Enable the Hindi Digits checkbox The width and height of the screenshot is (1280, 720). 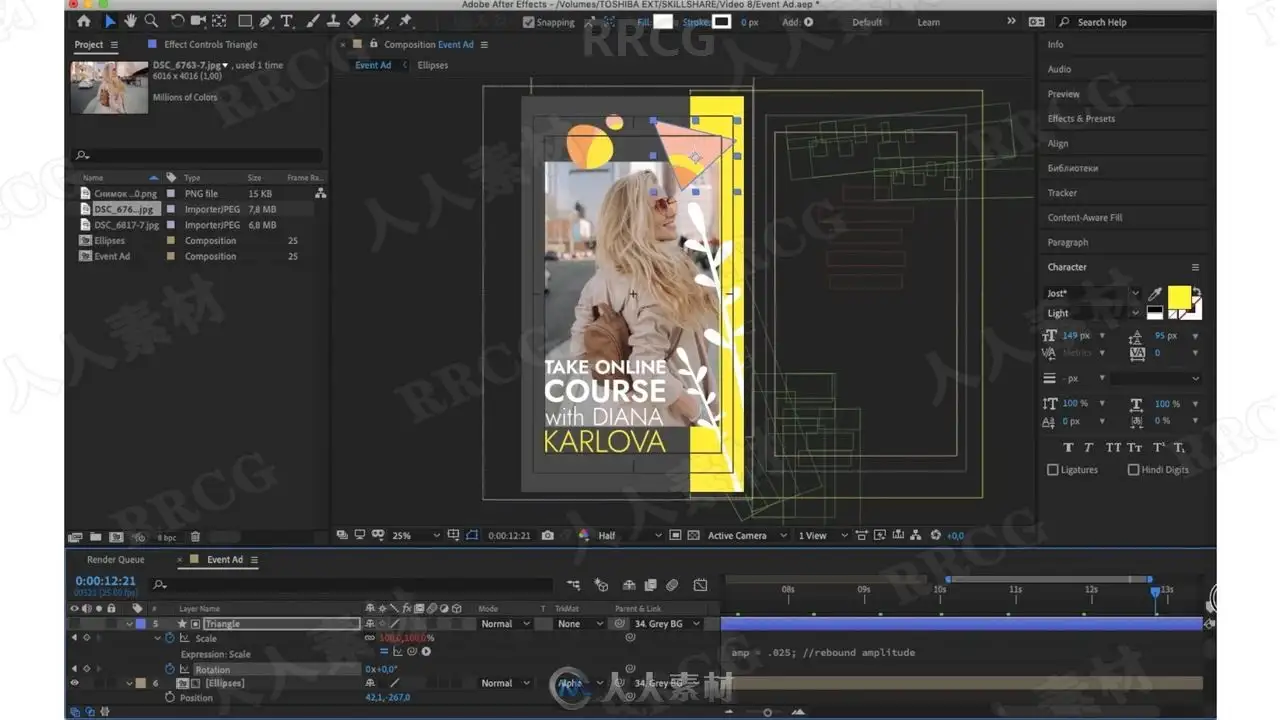1133,470
